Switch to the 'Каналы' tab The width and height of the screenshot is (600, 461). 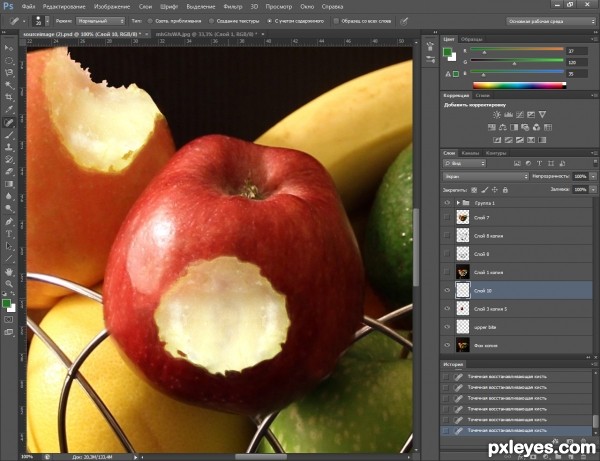(470, 153)
